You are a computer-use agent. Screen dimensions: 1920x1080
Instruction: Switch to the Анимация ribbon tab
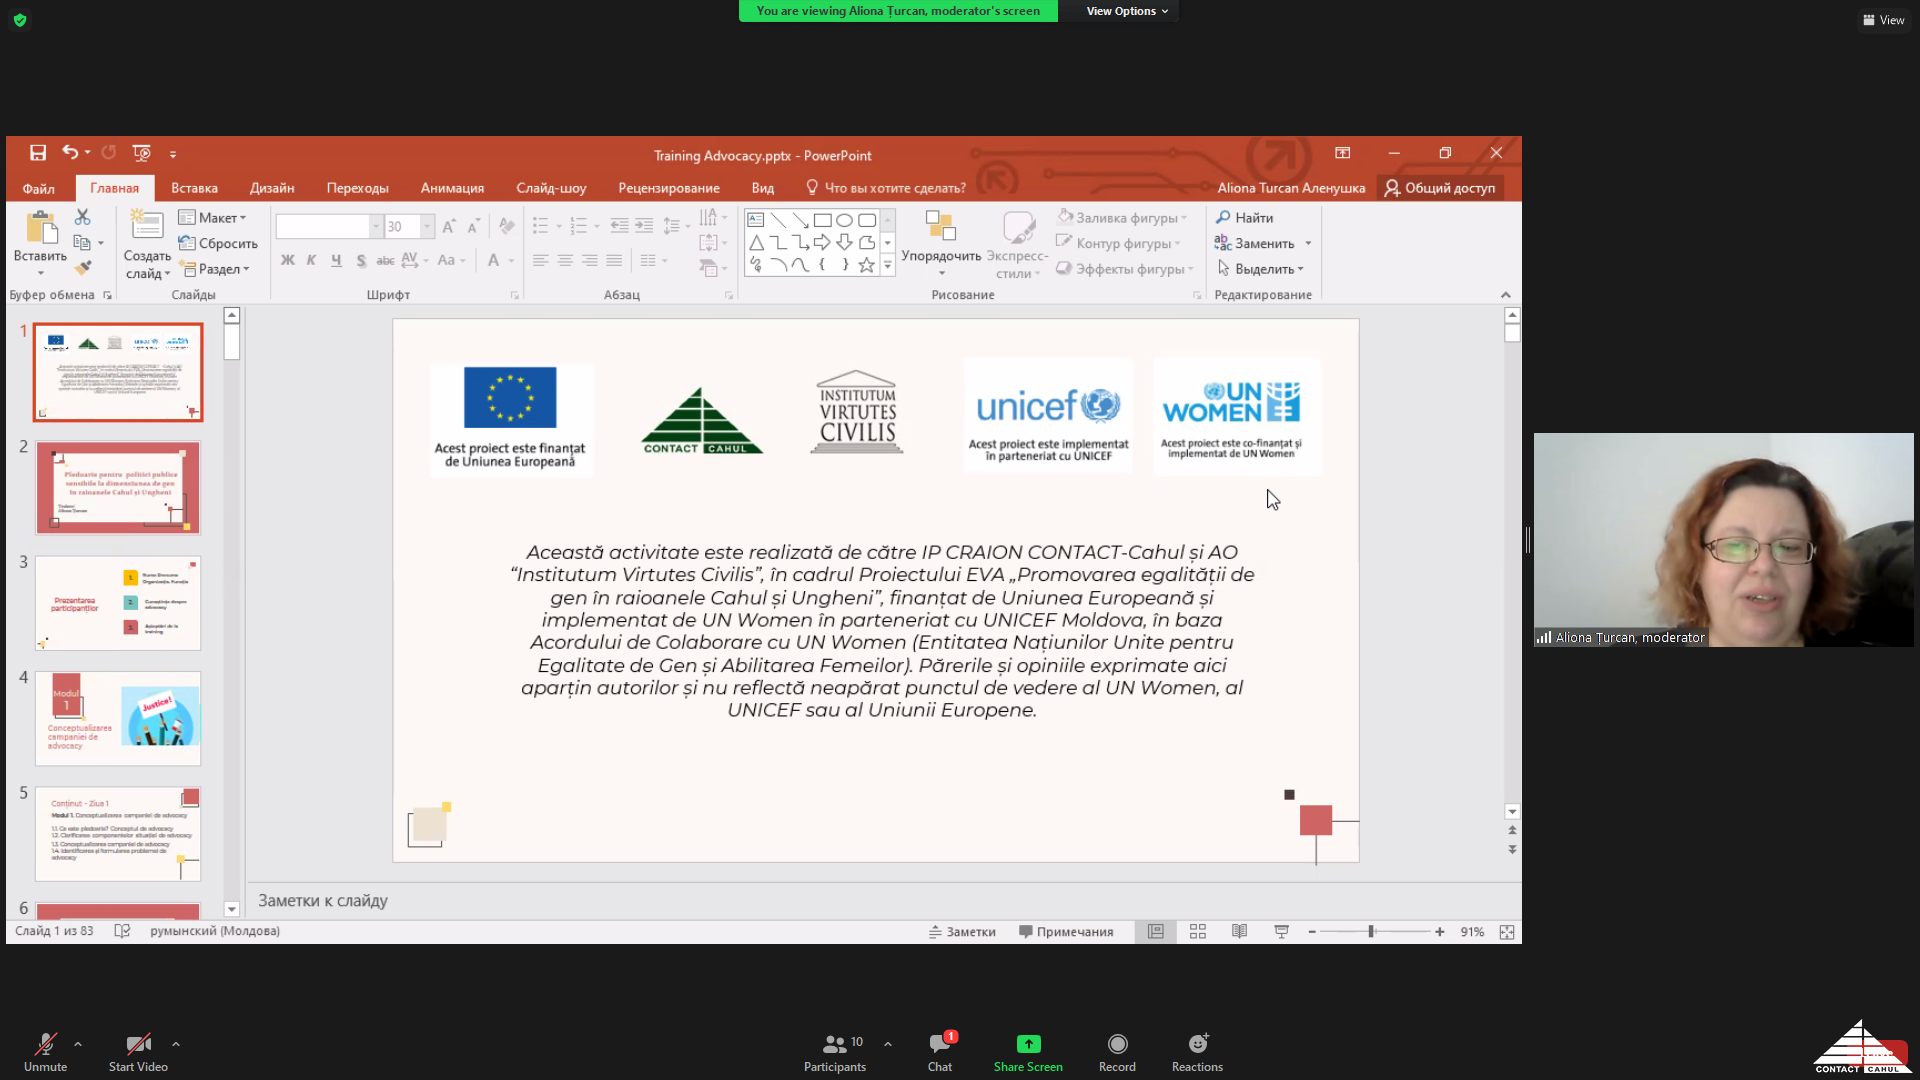pyautogui.click(x=452, y=188)
